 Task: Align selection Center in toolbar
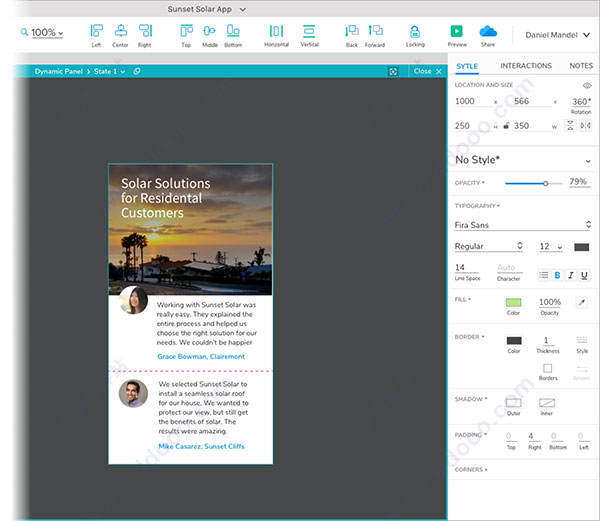[121, 31]
